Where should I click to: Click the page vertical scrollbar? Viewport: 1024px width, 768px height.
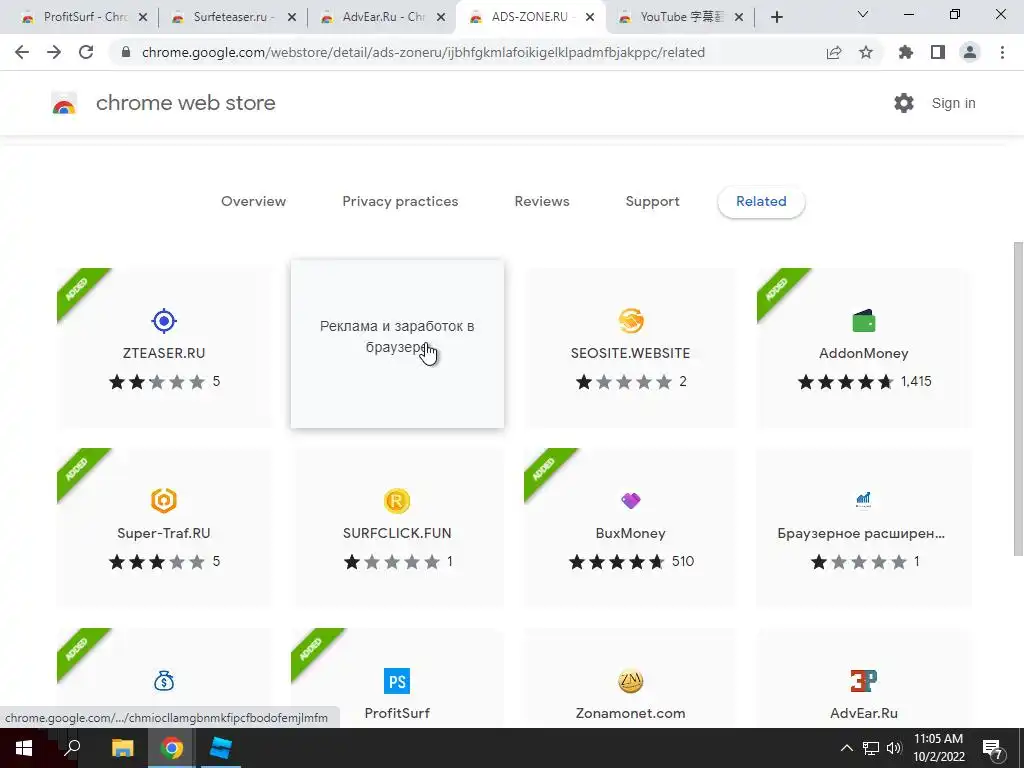tap(1018, 398)
